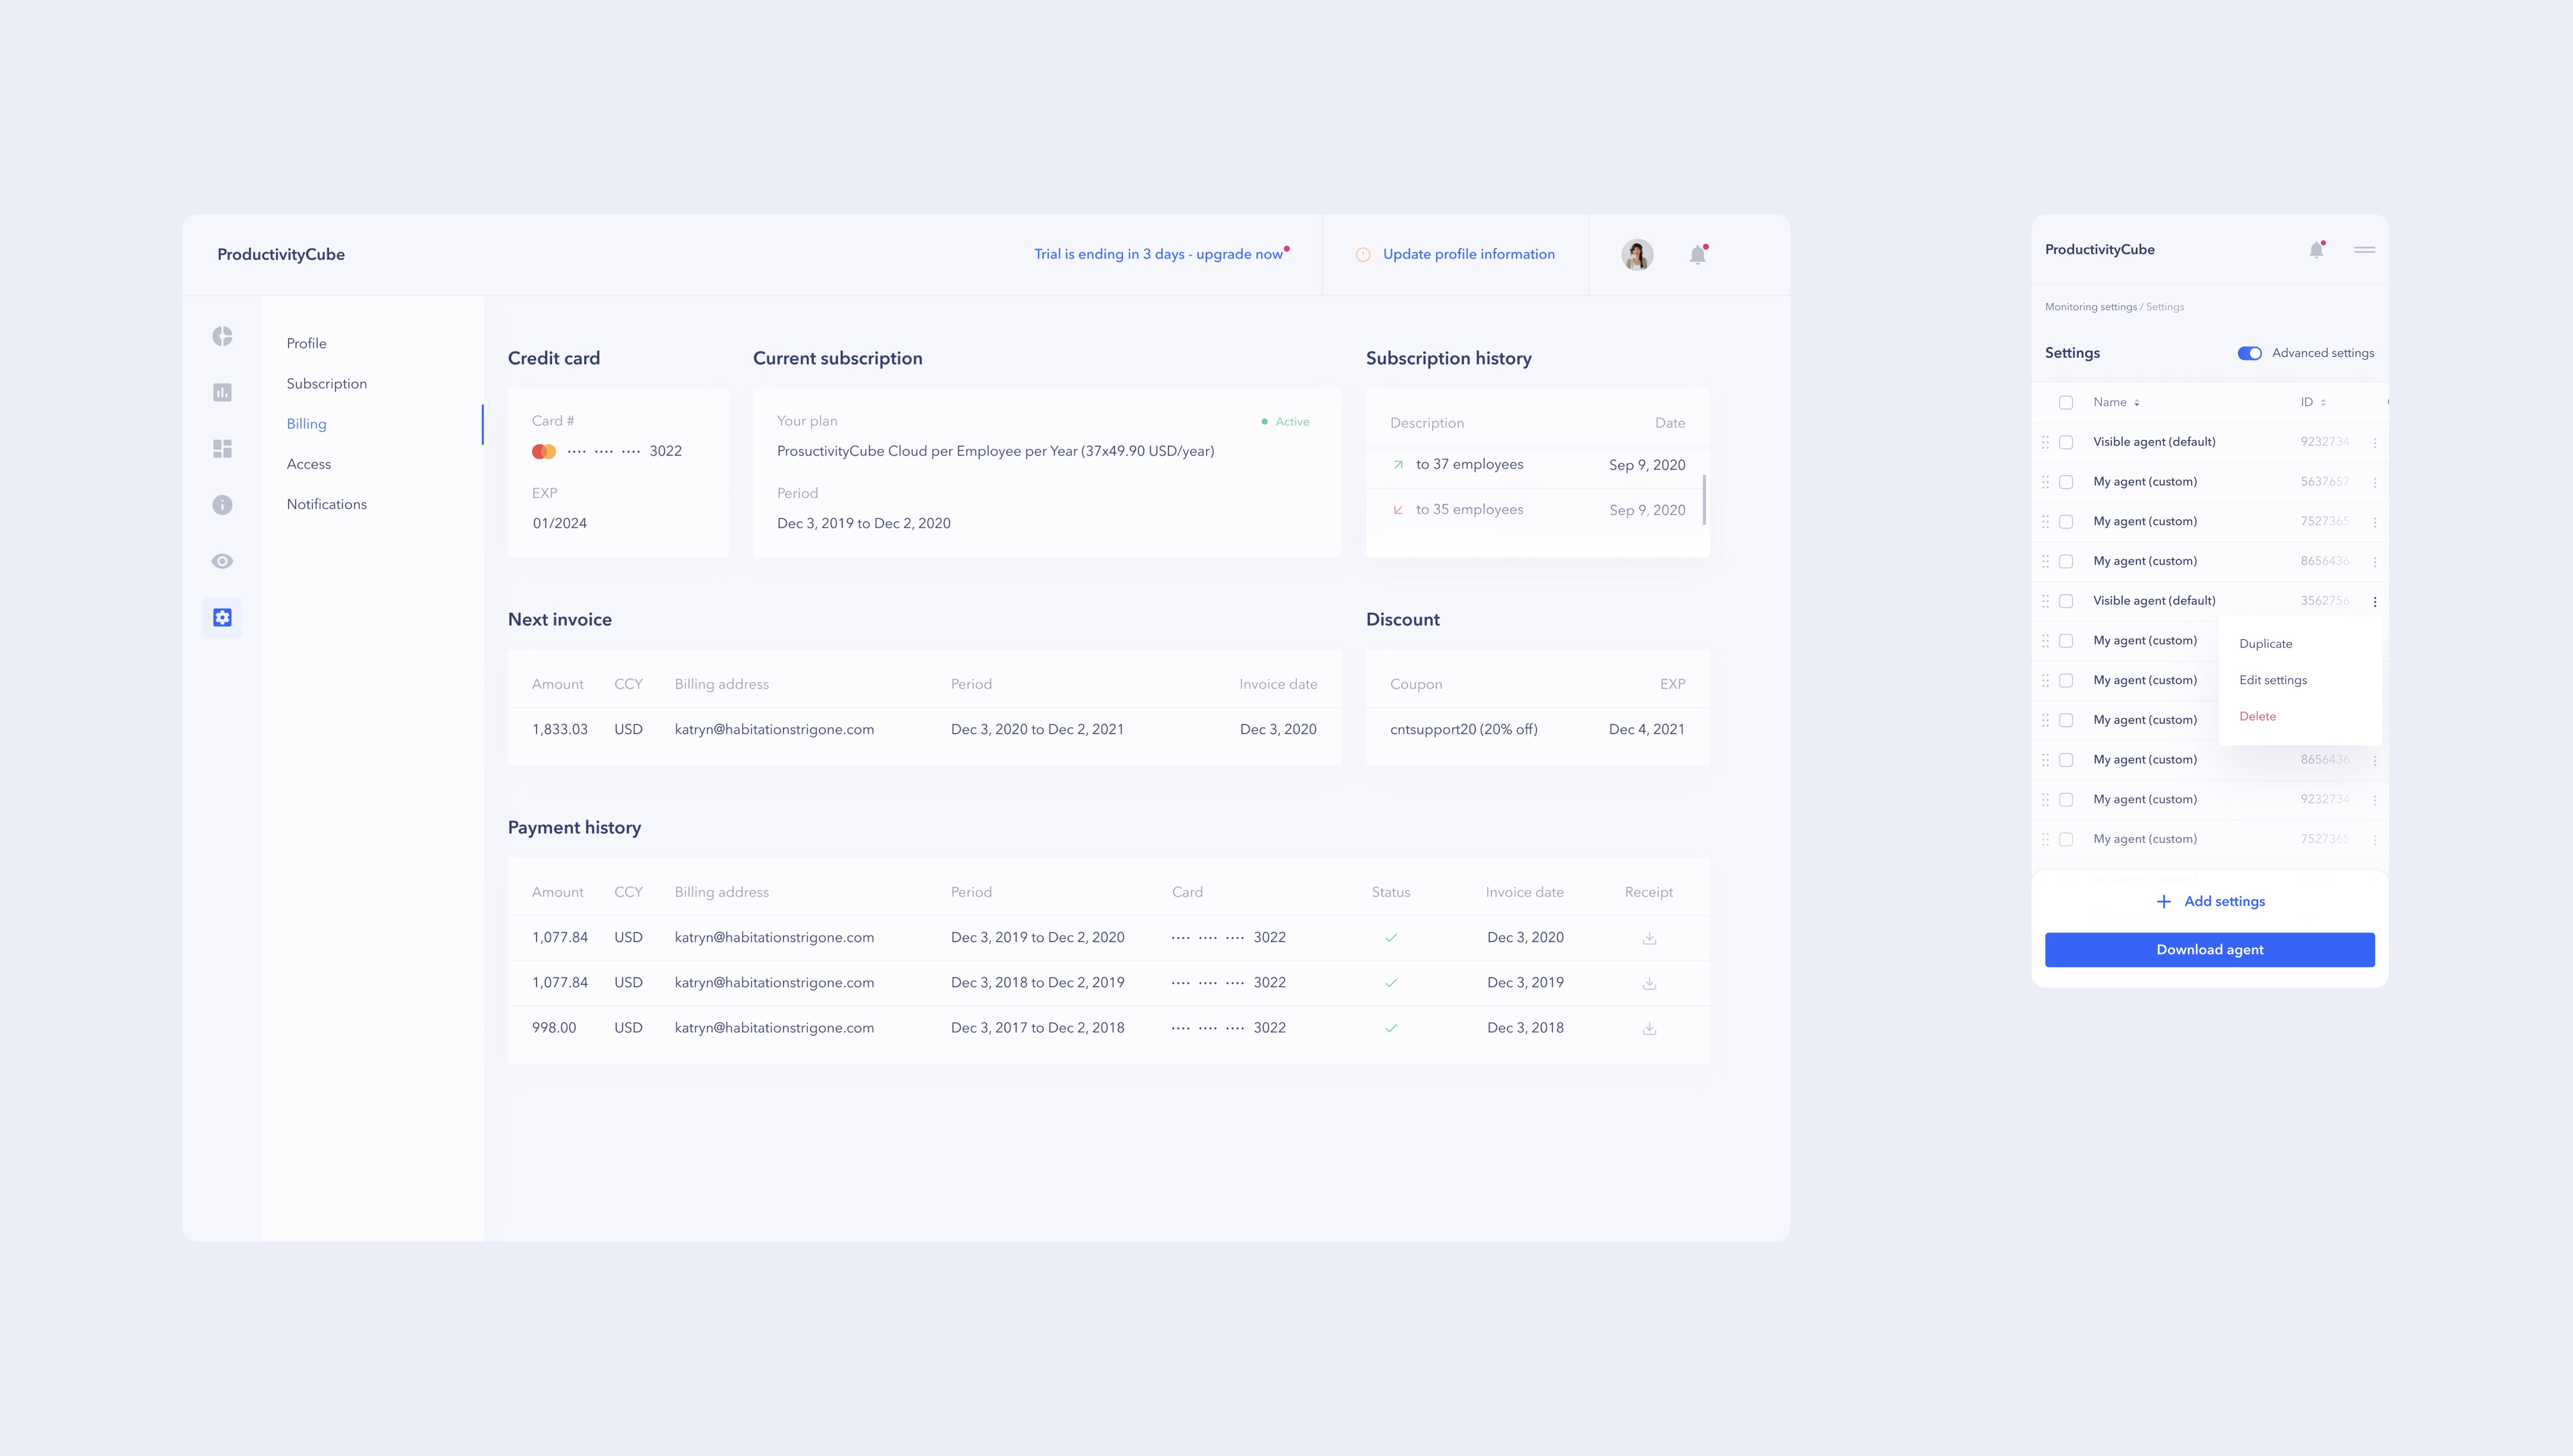Click the Dec 3, 2020 to Dec 2, 2021 period

click(x=1037, y=730)
